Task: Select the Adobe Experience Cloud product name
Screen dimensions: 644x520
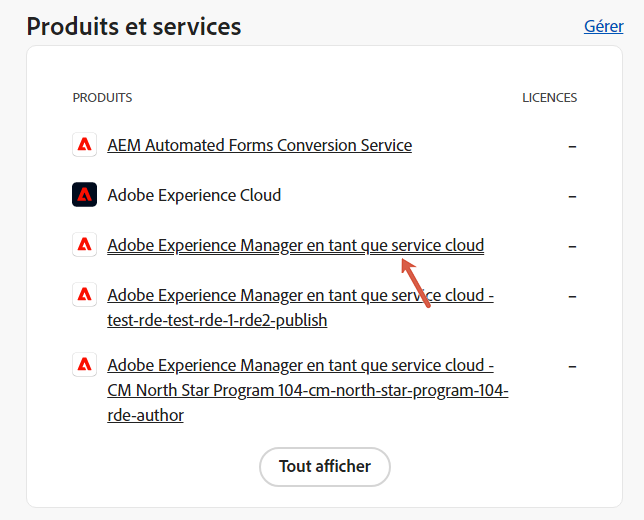Action: pyautogui.click(x=194, y=195)
